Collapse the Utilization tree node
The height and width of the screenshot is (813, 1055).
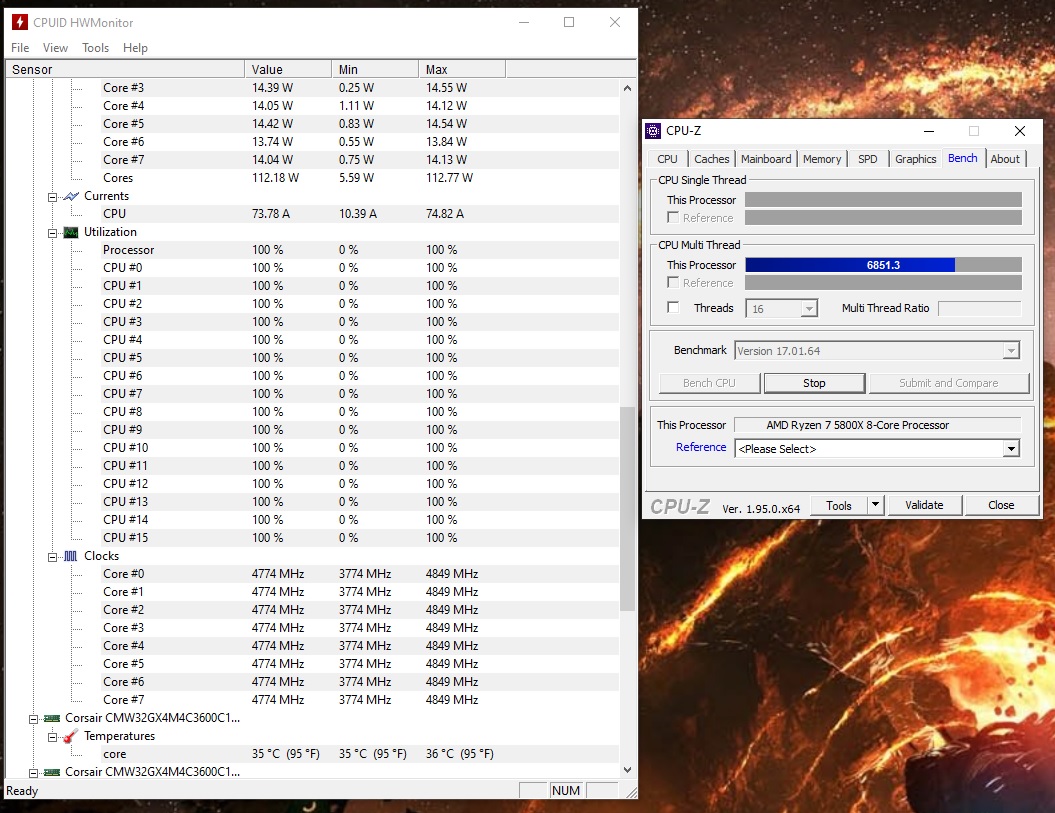point(52,233)
